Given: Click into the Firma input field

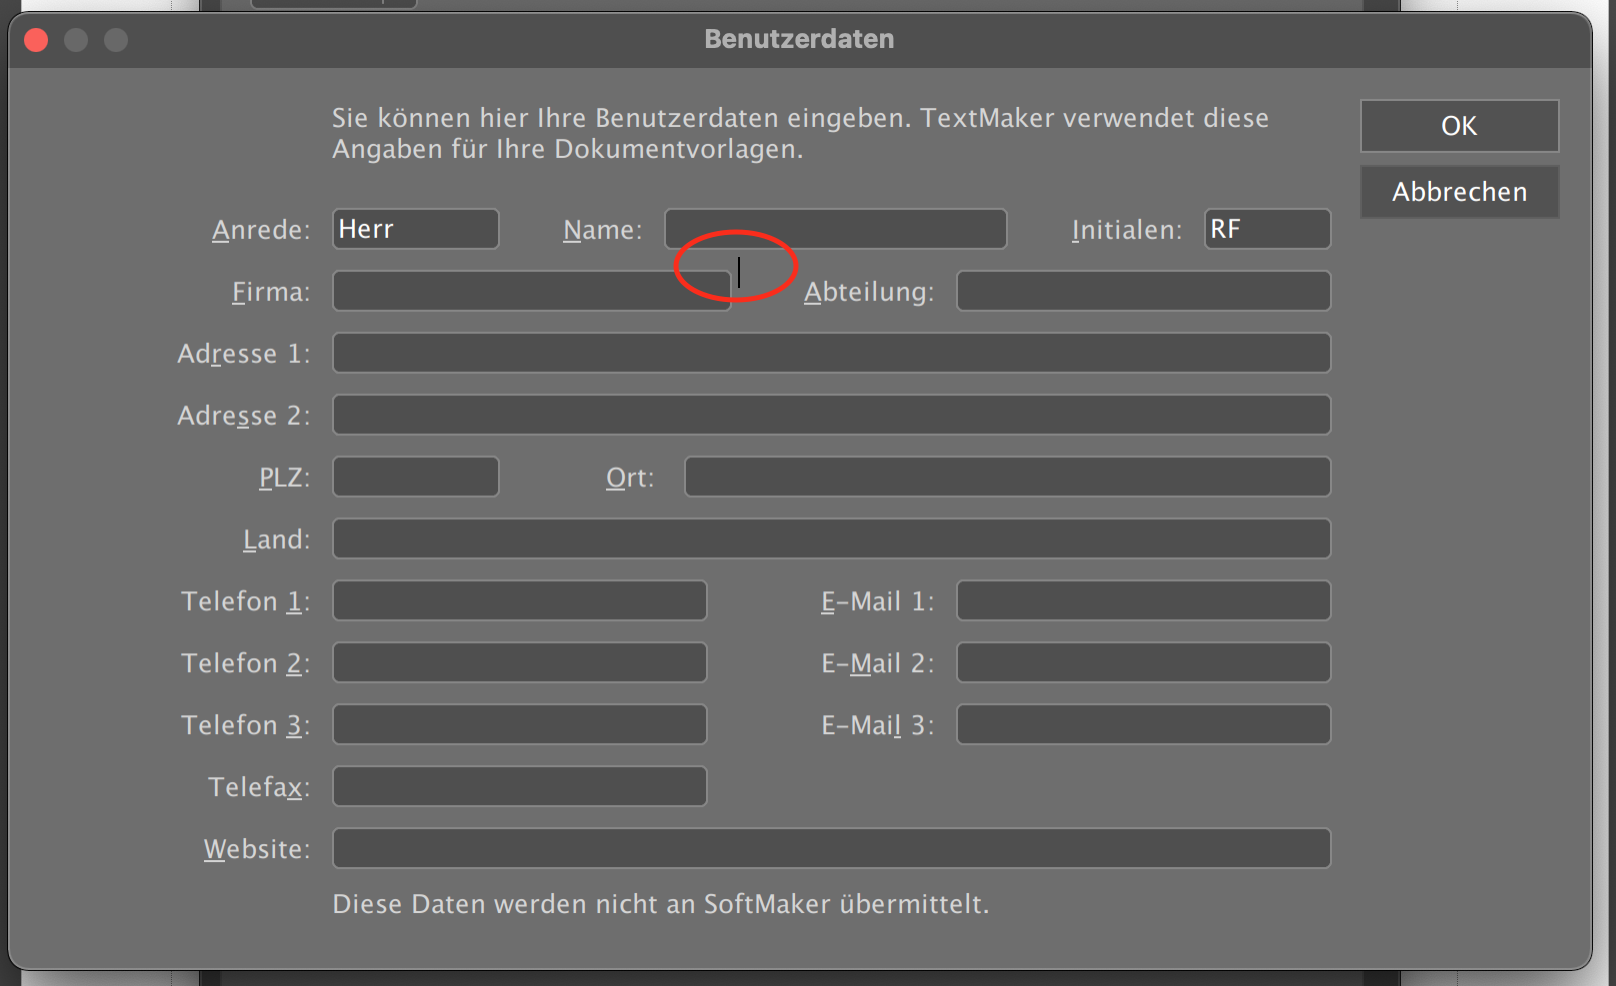Looking at the screenshot, I should 532,291.
